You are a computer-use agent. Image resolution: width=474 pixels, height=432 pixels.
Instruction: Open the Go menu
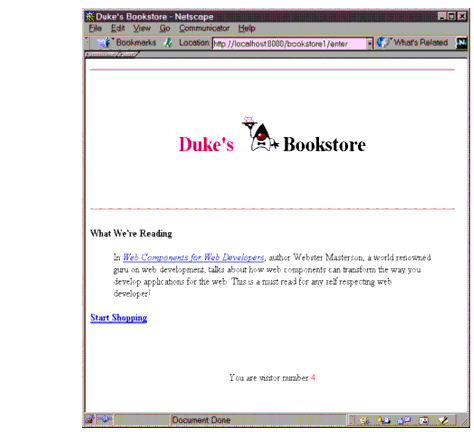click(165, 28)
